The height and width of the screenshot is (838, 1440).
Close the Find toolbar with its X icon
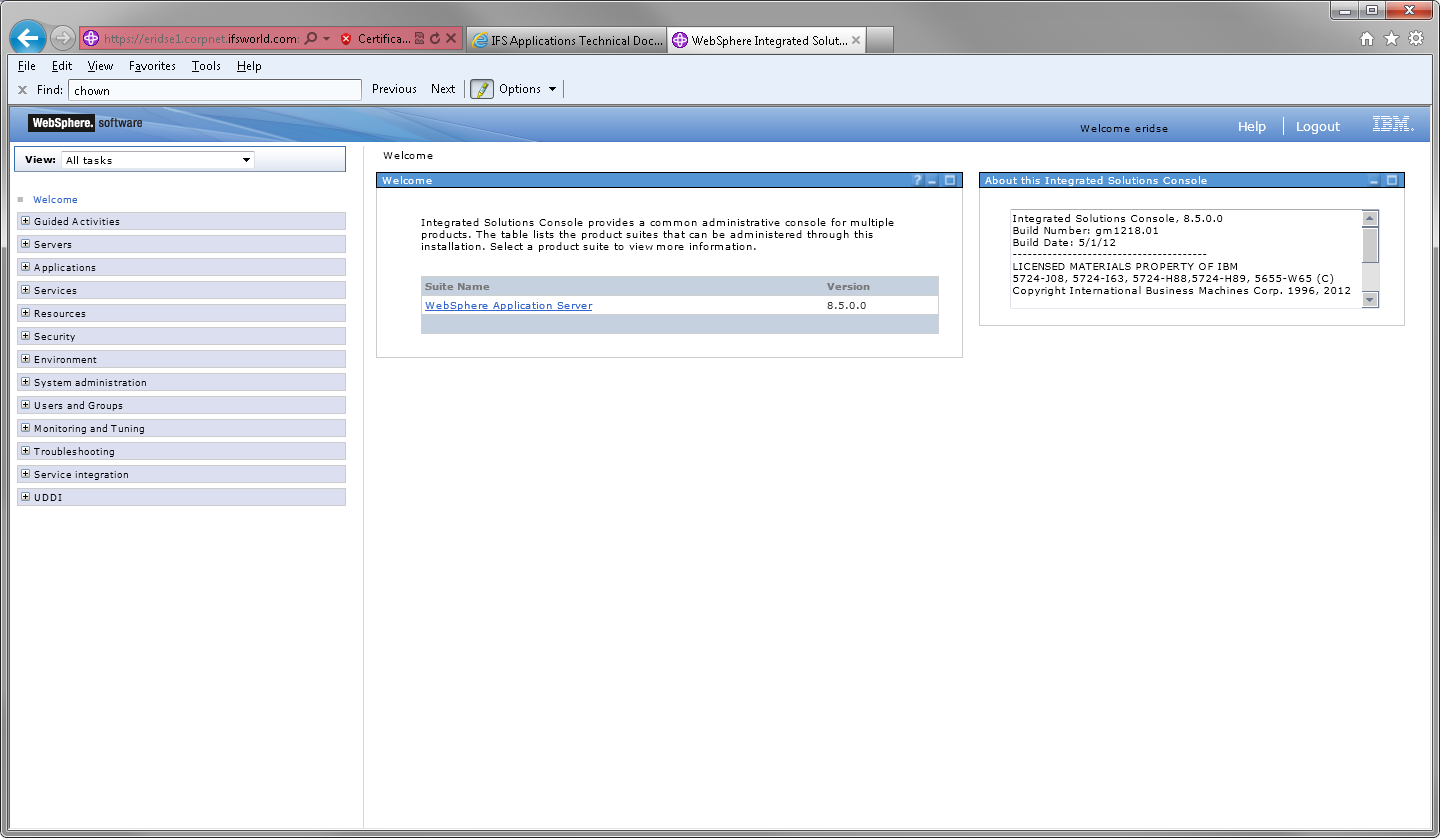(x=22, y=89)
